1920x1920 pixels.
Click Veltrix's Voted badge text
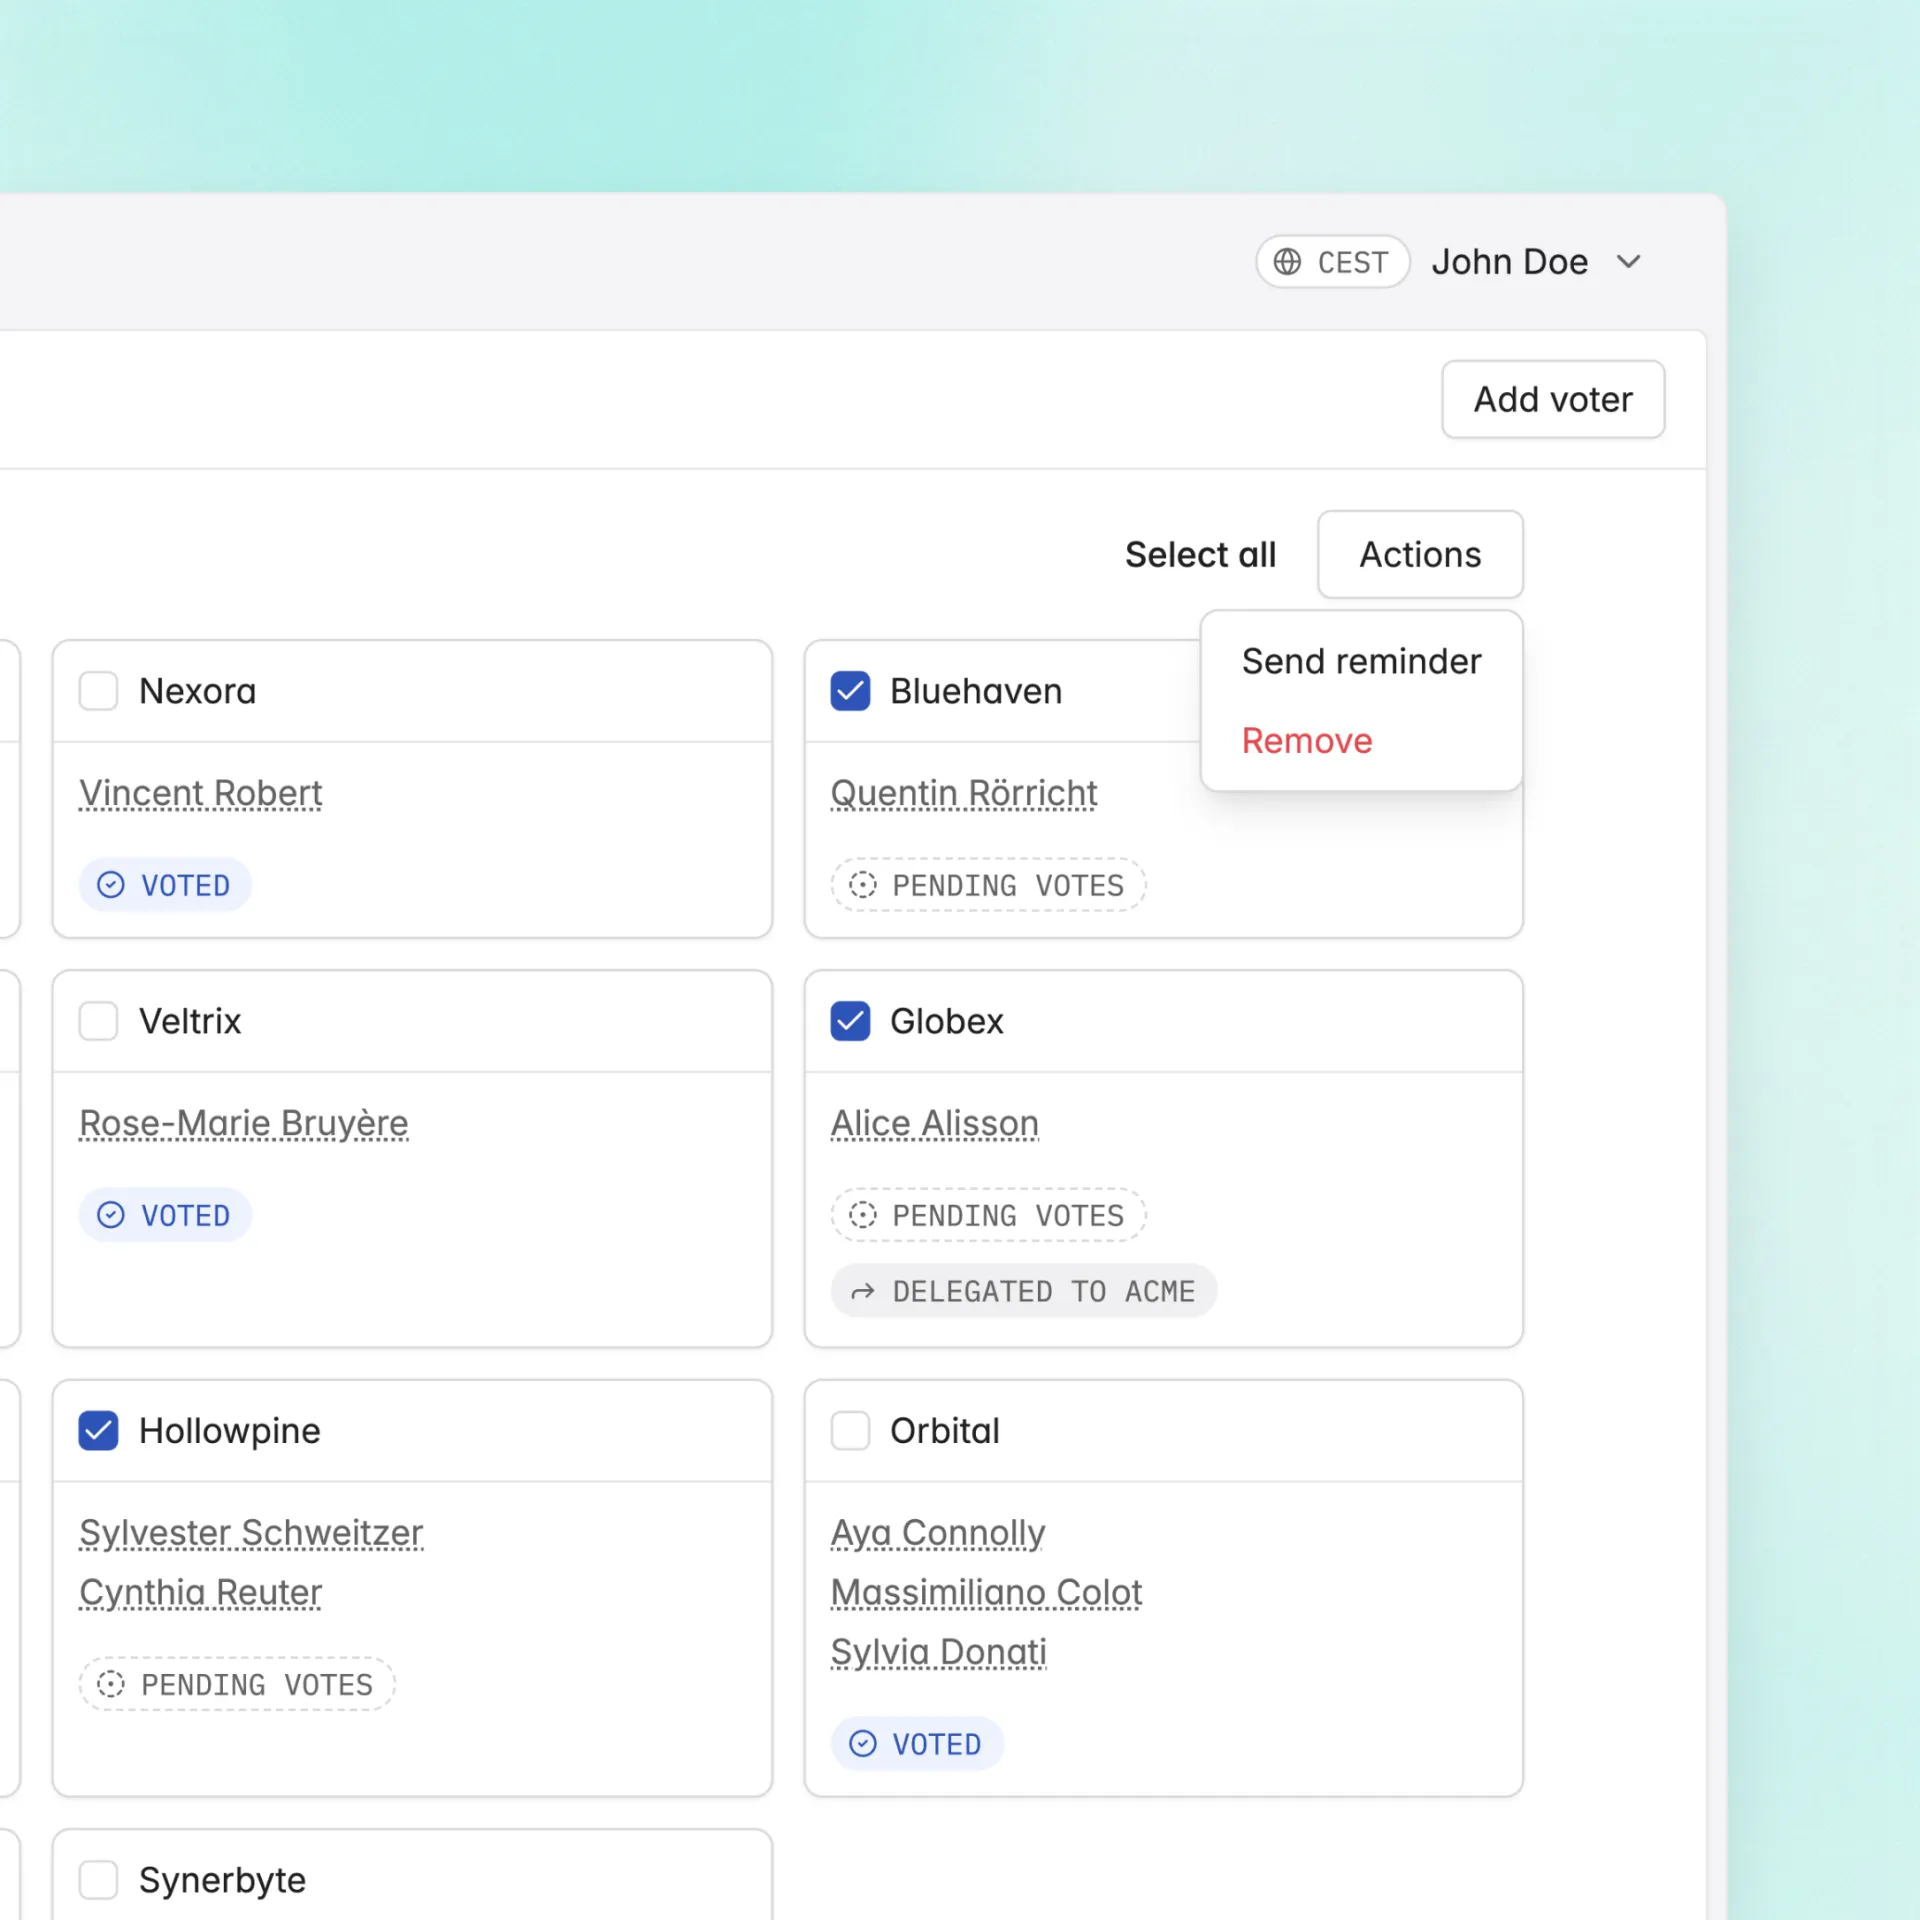pos(186,1215)
